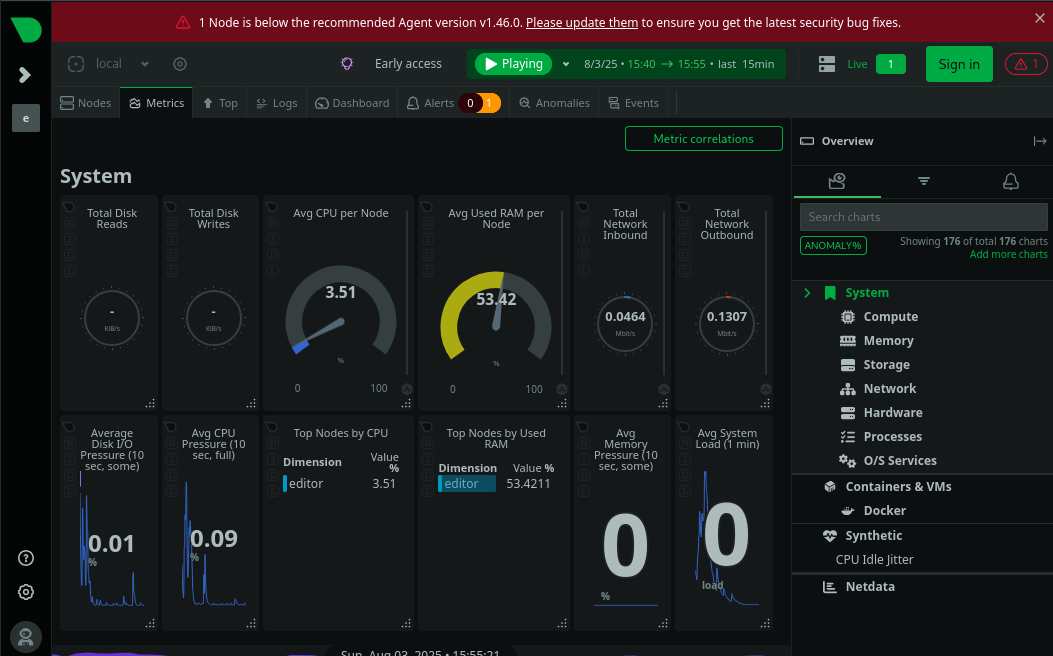
Task: Open the filter icon tab in right panel
Action: 923,181
